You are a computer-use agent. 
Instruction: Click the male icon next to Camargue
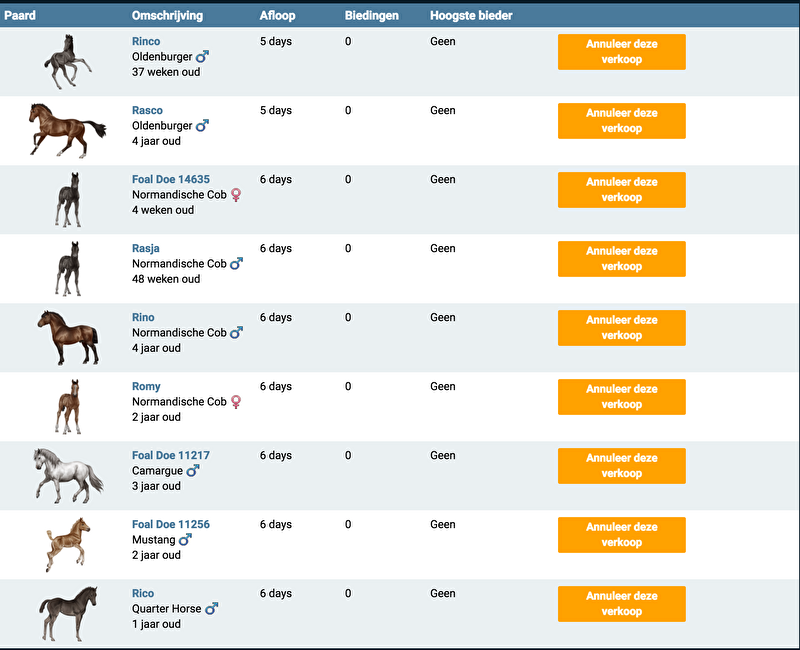pyautogui.click(x=193, y=471)
